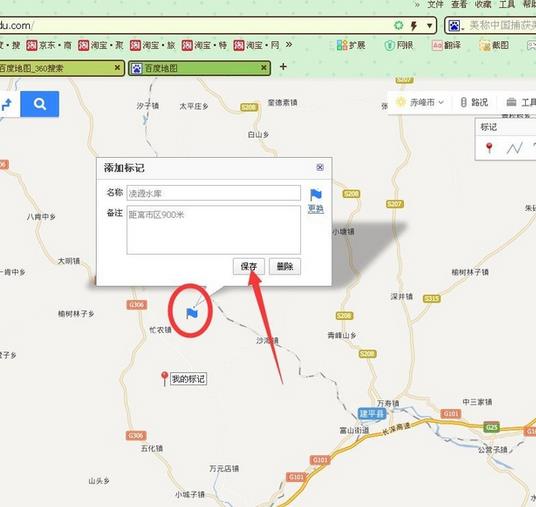Close the 百度地图_360搜索 tab
Image resolution: width=536 pixels, height=507 pixels.
tap(117, 68)
